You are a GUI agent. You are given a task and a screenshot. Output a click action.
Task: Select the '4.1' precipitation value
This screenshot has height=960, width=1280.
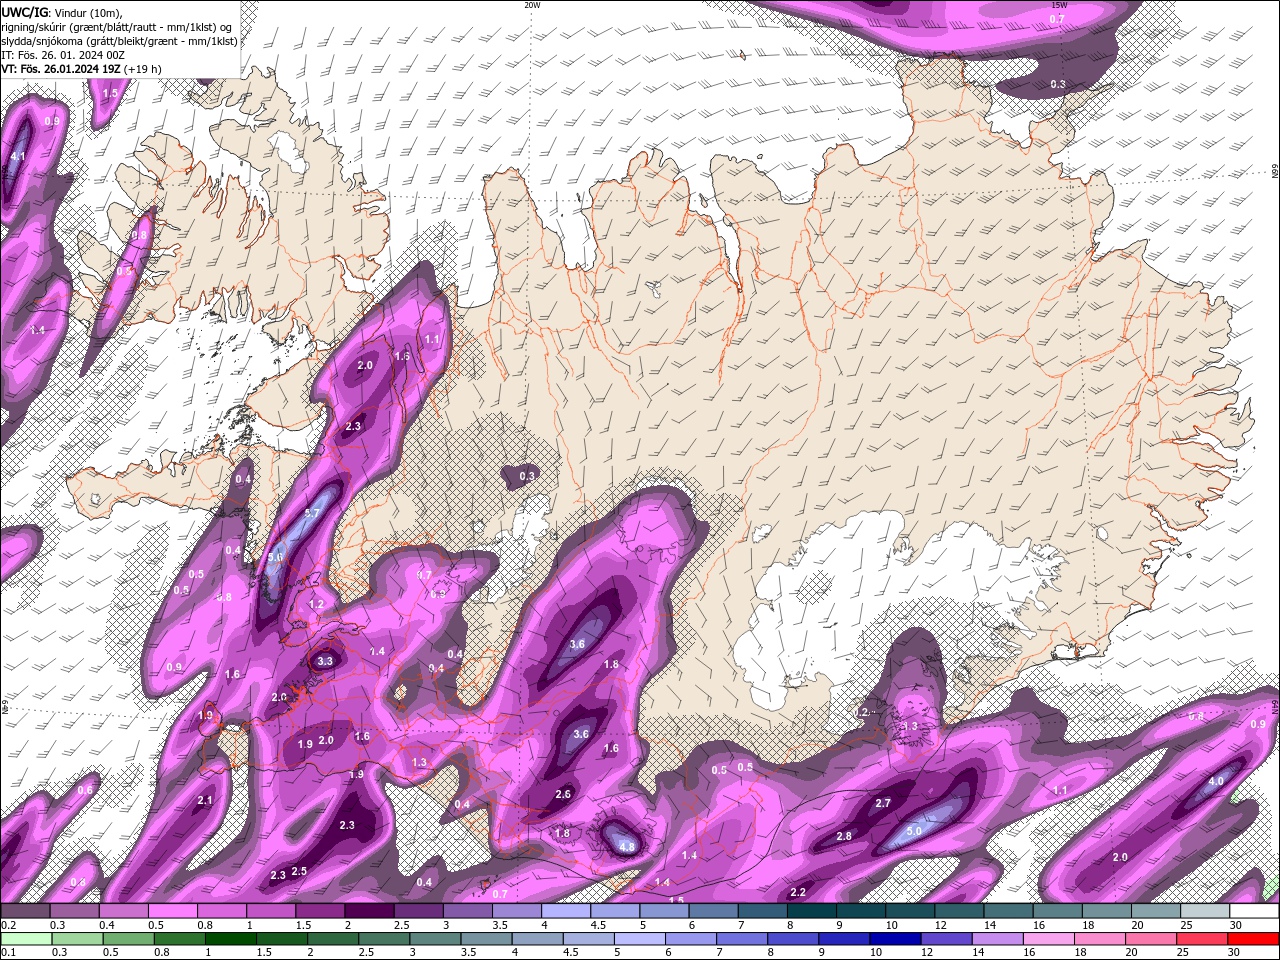click(18, 157)
